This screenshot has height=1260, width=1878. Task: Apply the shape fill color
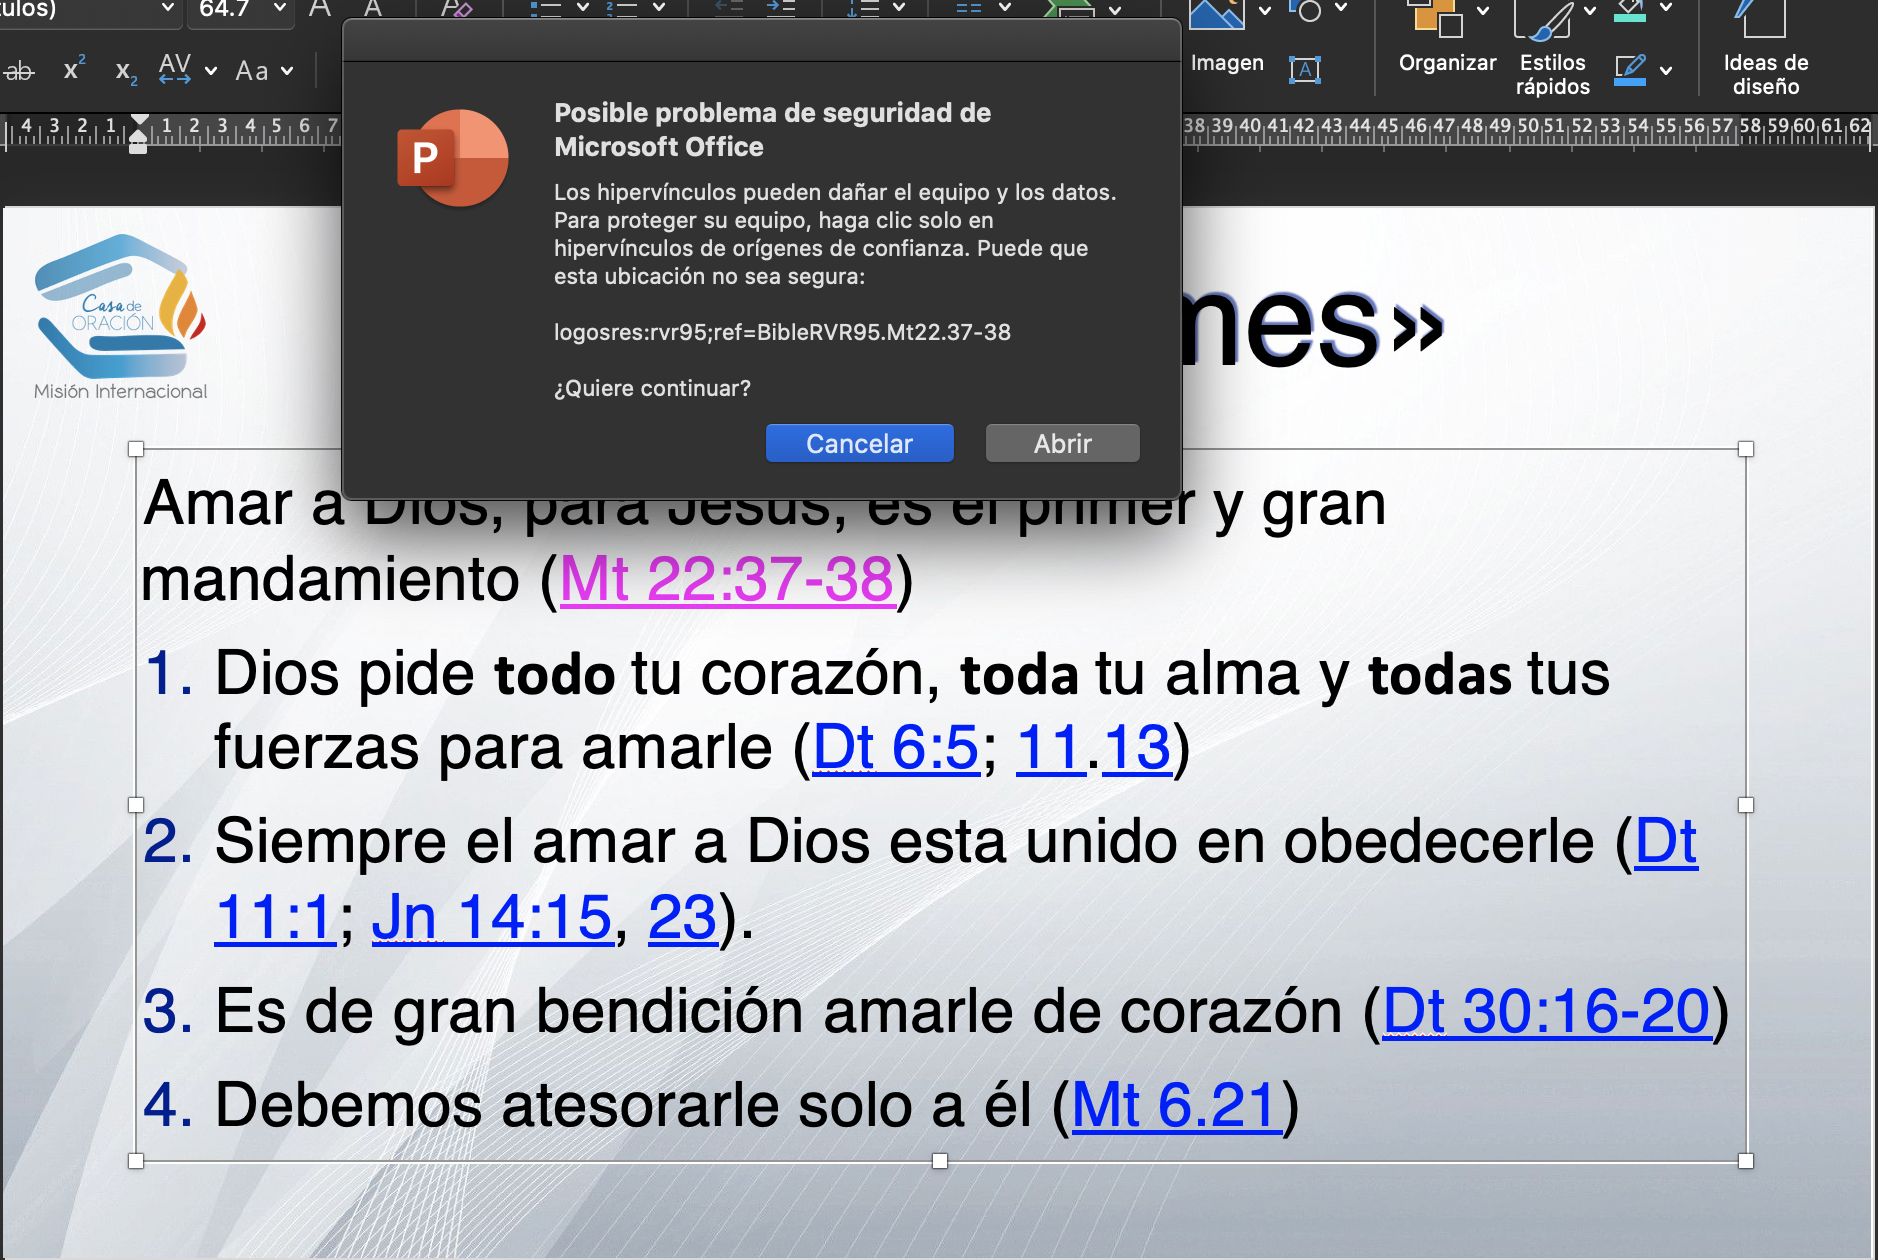[1630, 11]
